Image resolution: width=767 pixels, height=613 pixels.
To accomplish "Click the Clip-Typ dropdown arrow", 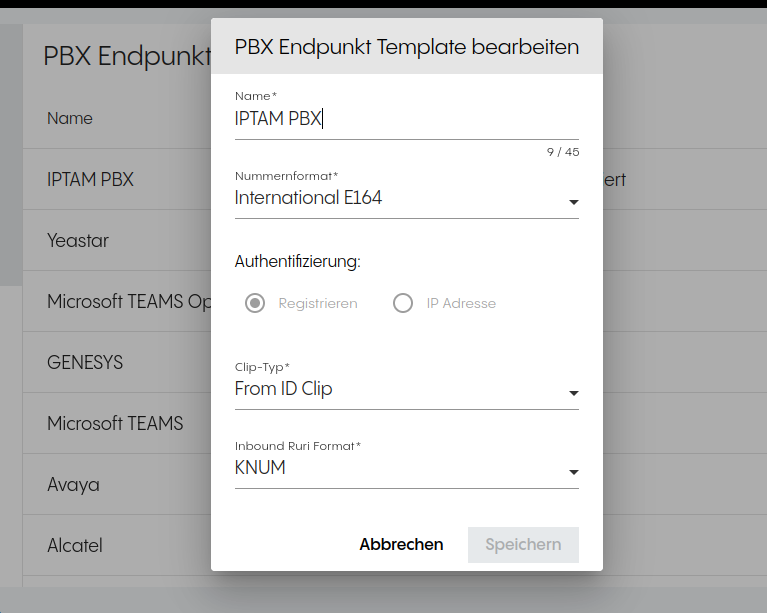I will pos(573,394).
